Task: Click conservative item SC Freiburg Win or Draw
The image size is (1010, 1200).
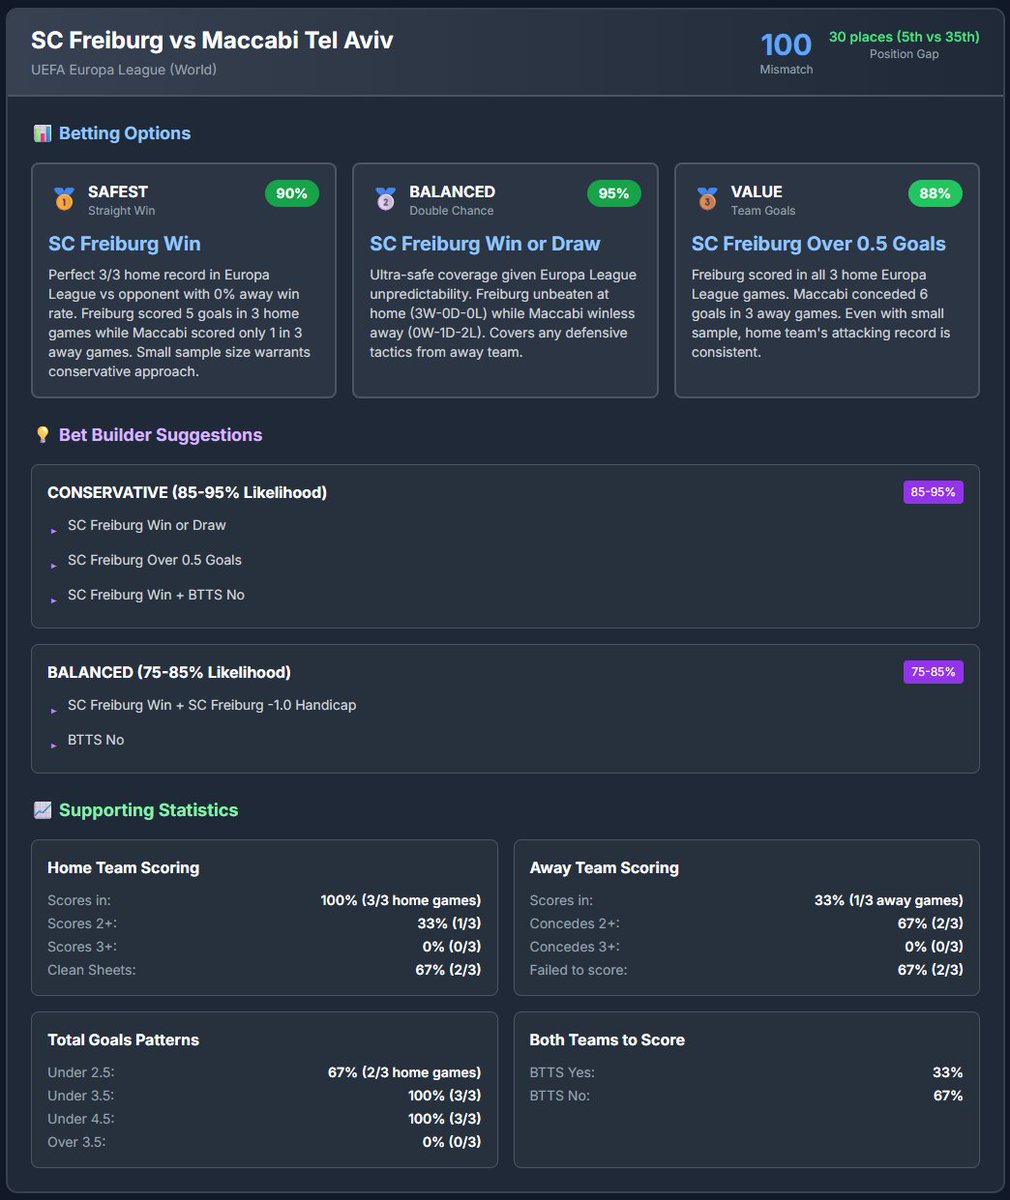Action: tap(147, 525)
